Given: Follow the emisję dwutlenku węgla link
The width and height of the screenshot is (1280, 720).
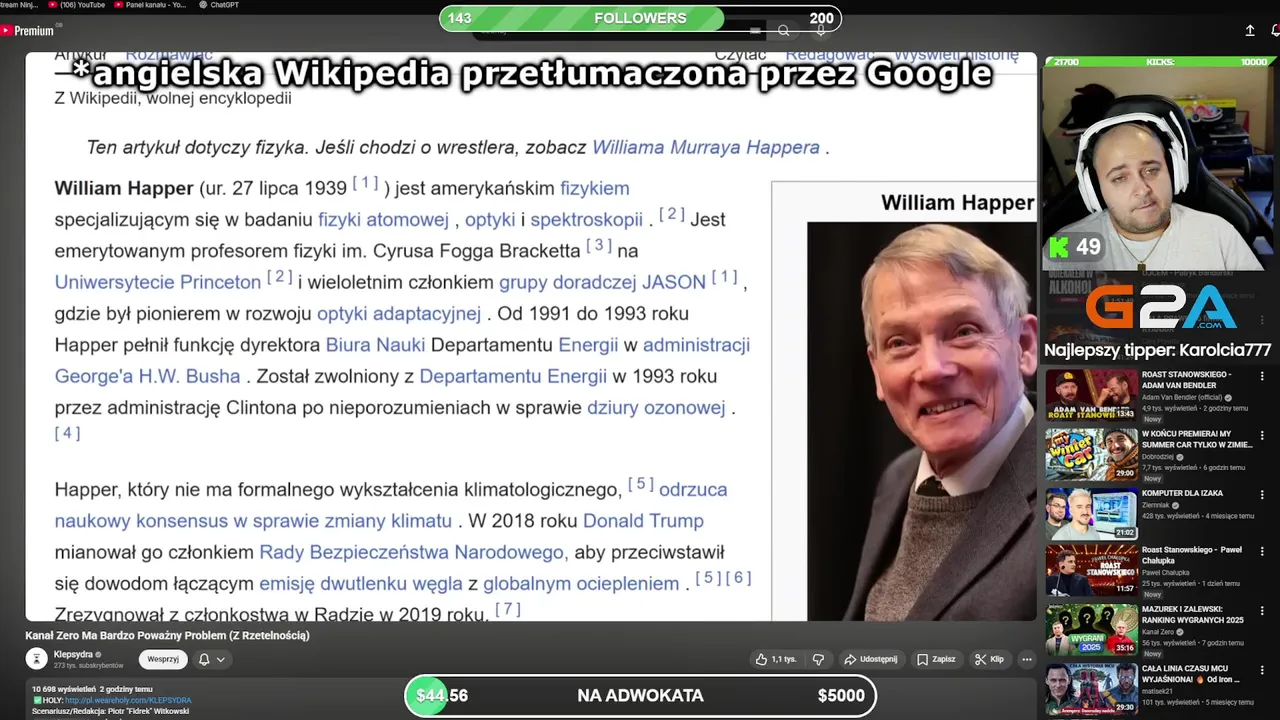Looking at the screenshot, I should point(361,583).
